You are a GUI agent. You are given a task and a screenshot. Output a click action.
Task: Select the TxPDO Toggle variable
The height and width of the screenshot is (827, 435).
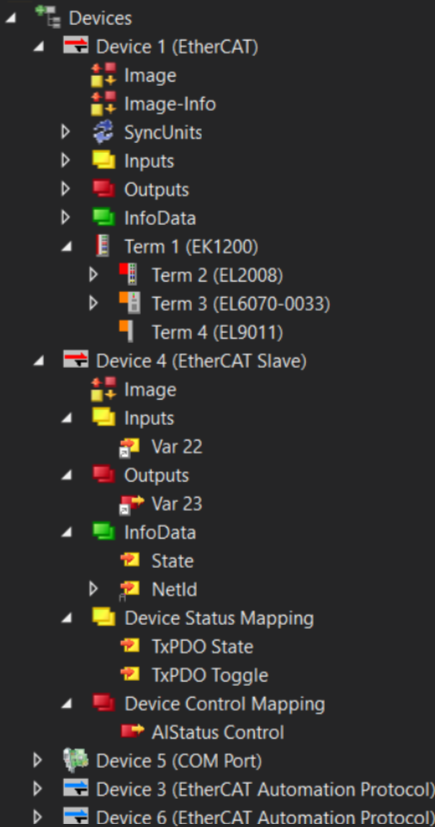coord(210,675)
